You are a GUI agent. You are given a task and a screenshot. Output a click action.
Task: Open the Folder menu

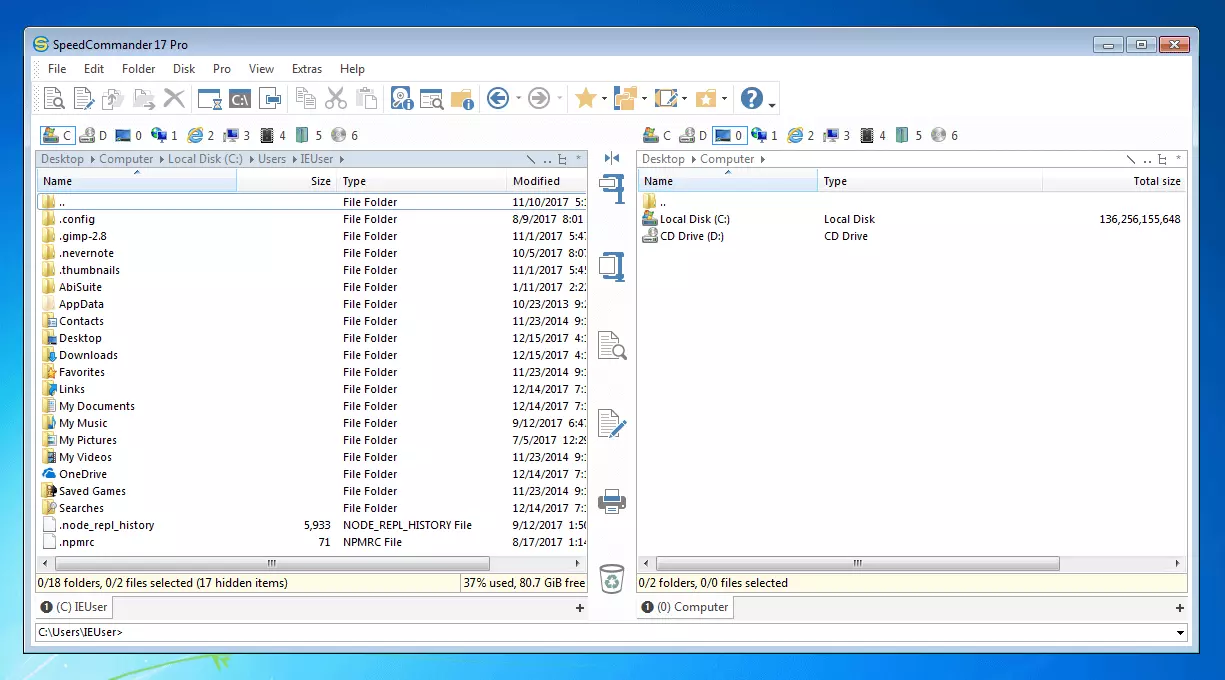(x=139, y=69)
